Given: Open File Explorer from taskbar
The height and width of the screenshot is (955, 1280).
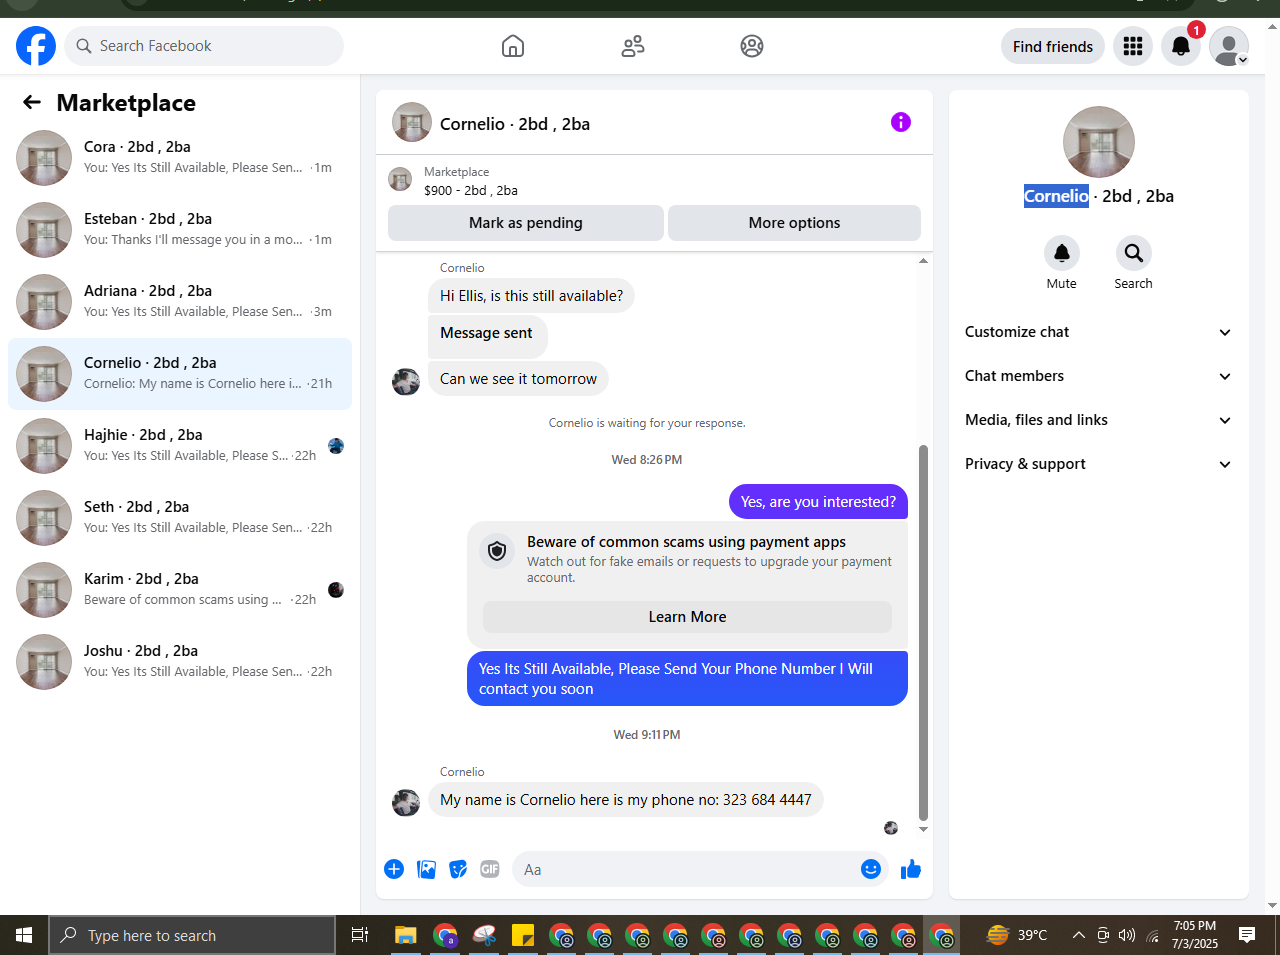Looking at the screenshot, I should [x=405, y=935].
